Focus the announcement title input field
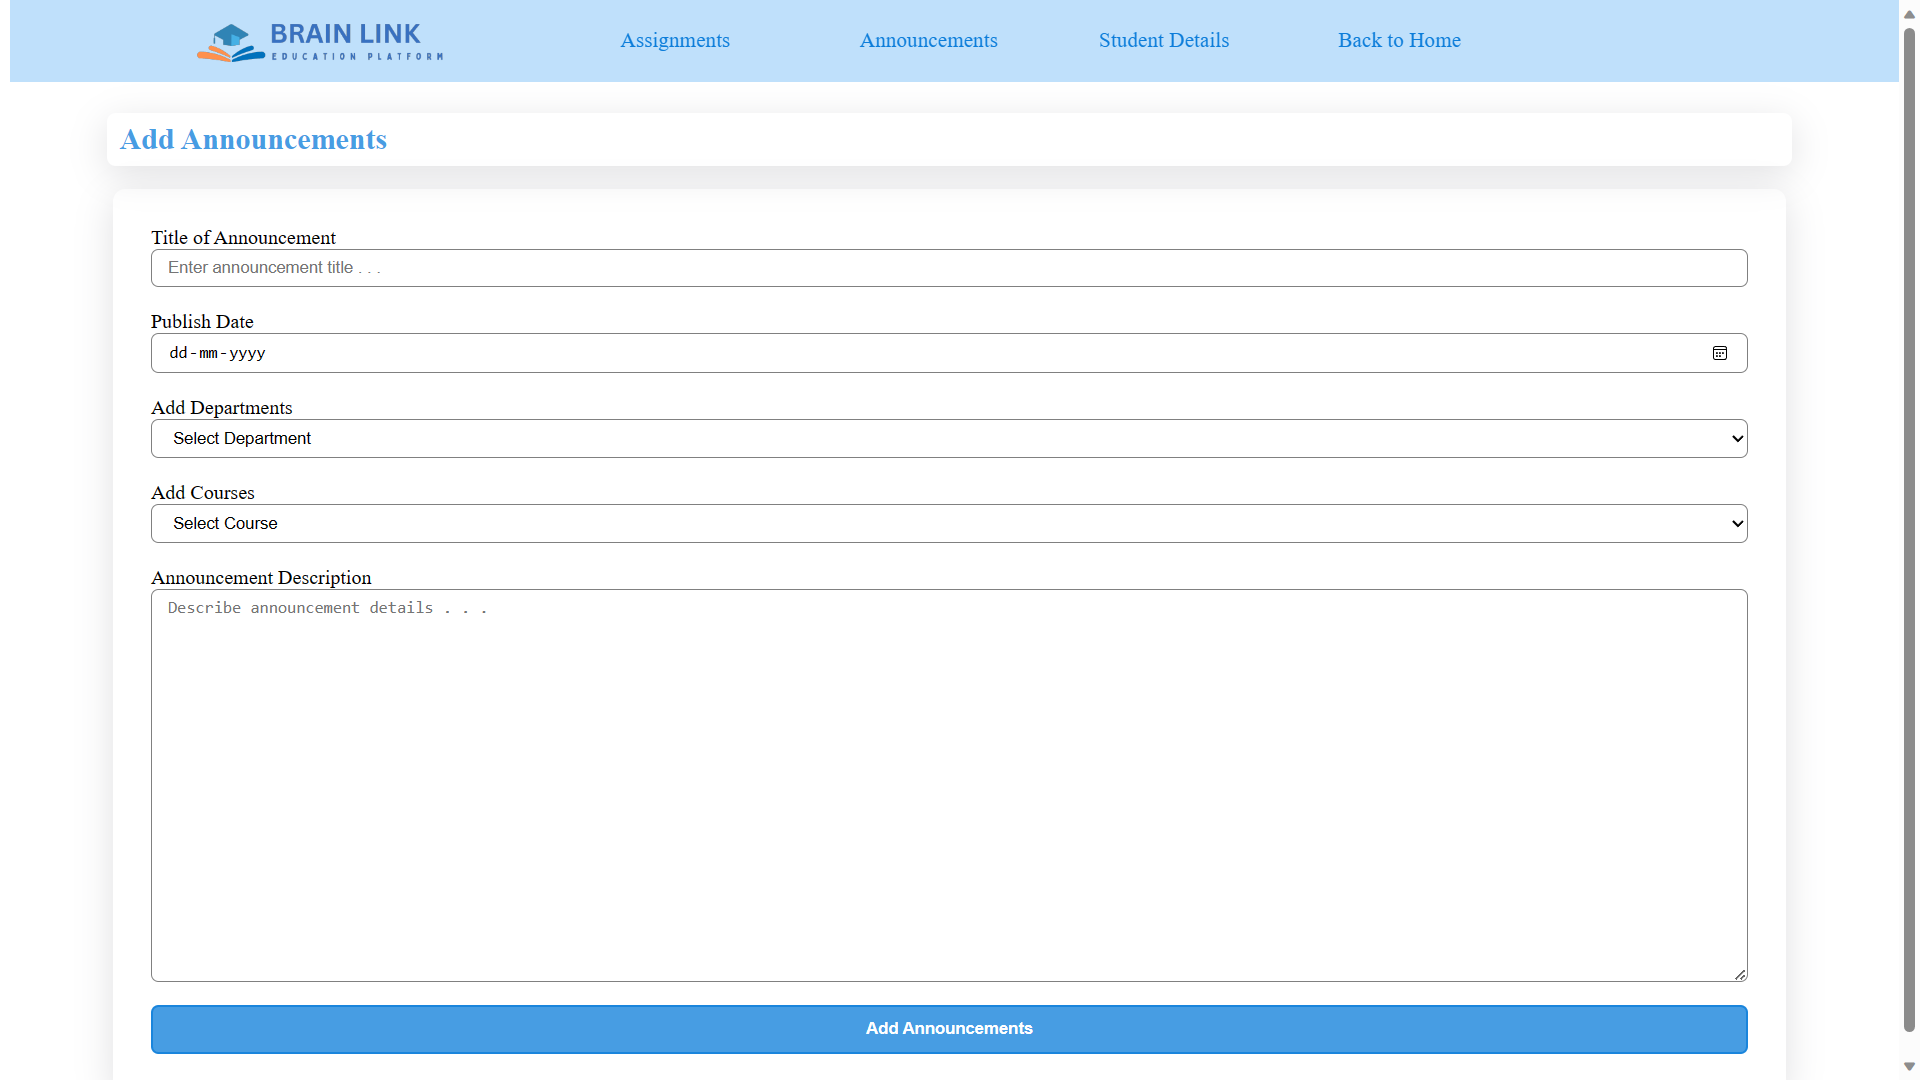1920x1080 pixels. [x=948, y=268]
